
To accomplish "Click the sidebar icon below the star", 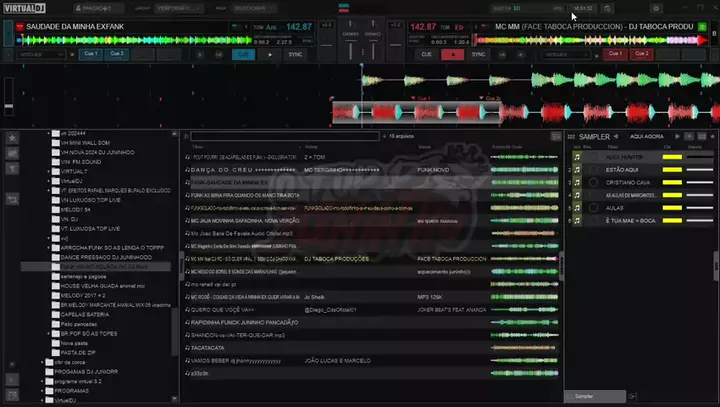I will [12, 153].
